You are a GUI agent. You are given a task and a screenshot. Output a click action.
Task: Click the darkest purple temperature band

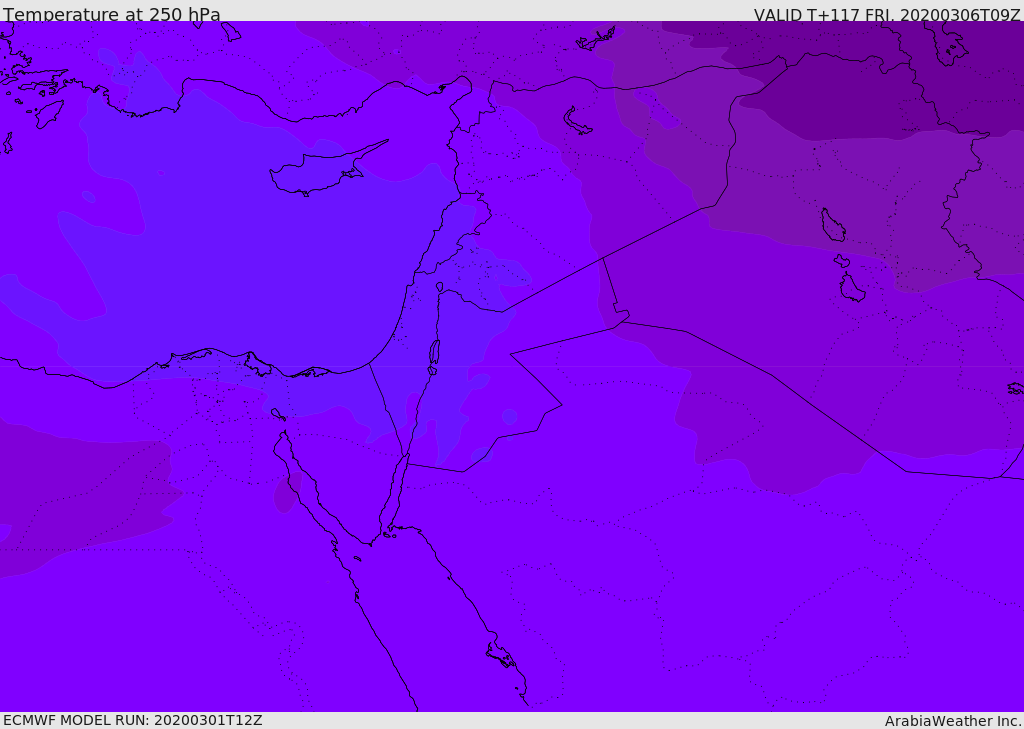850,95
